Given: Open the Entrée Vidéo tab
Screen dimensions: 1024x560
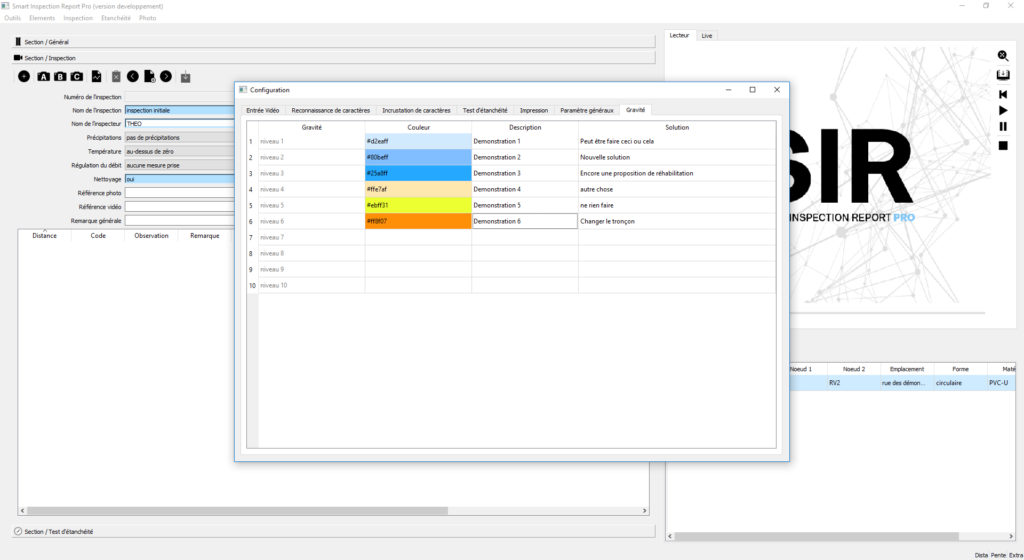Looking at the screenshot, I should click(x=263, y=110).
